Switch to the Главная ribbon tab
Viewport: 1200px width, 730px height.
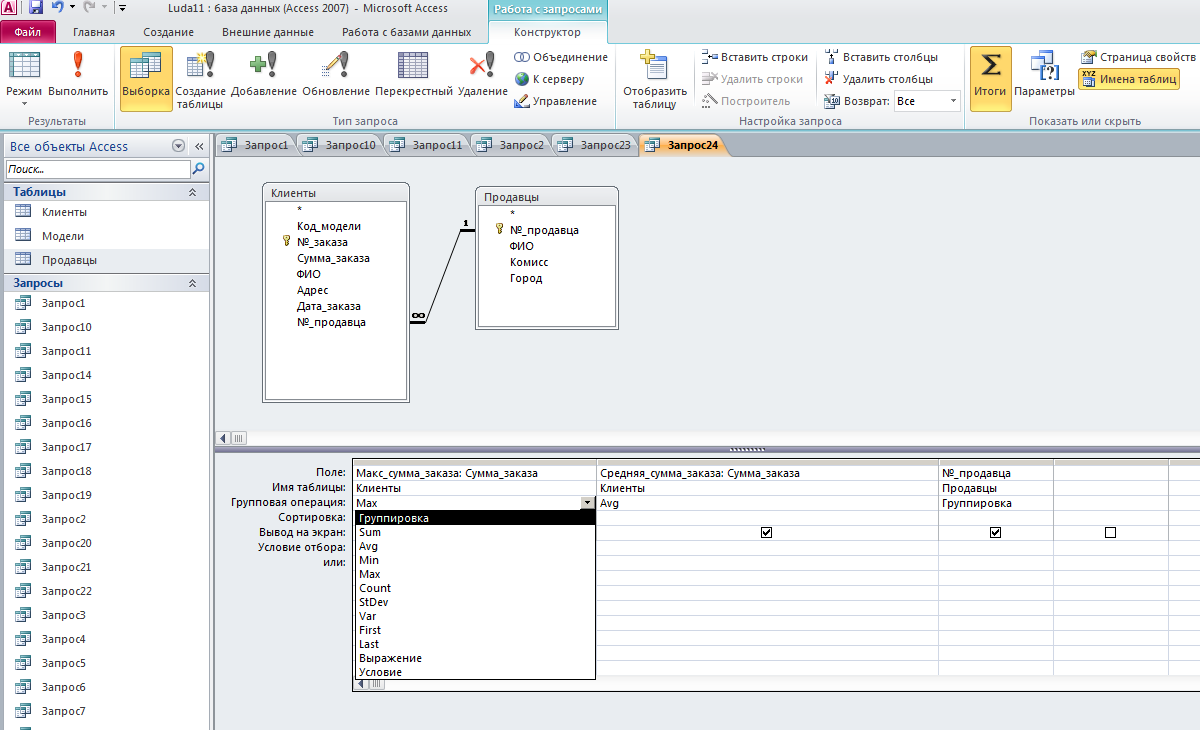point(94,32)
